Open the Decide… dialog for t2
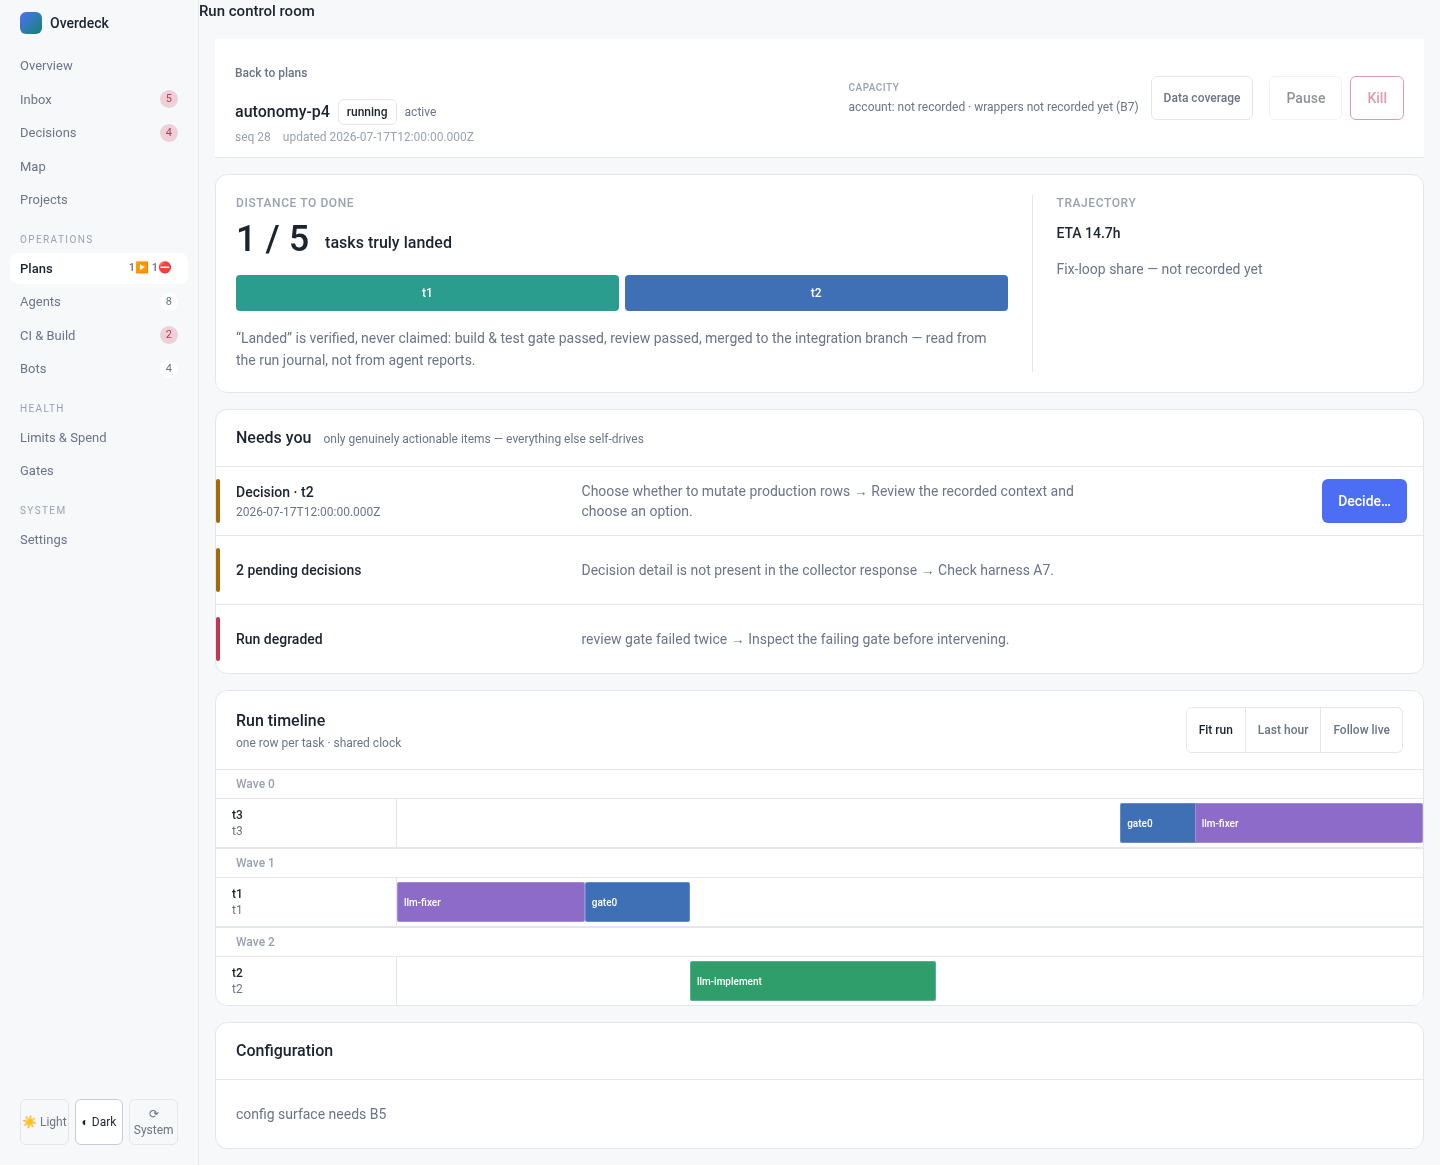This screenshot has width=1440, height=1165. click(1364, 501)
